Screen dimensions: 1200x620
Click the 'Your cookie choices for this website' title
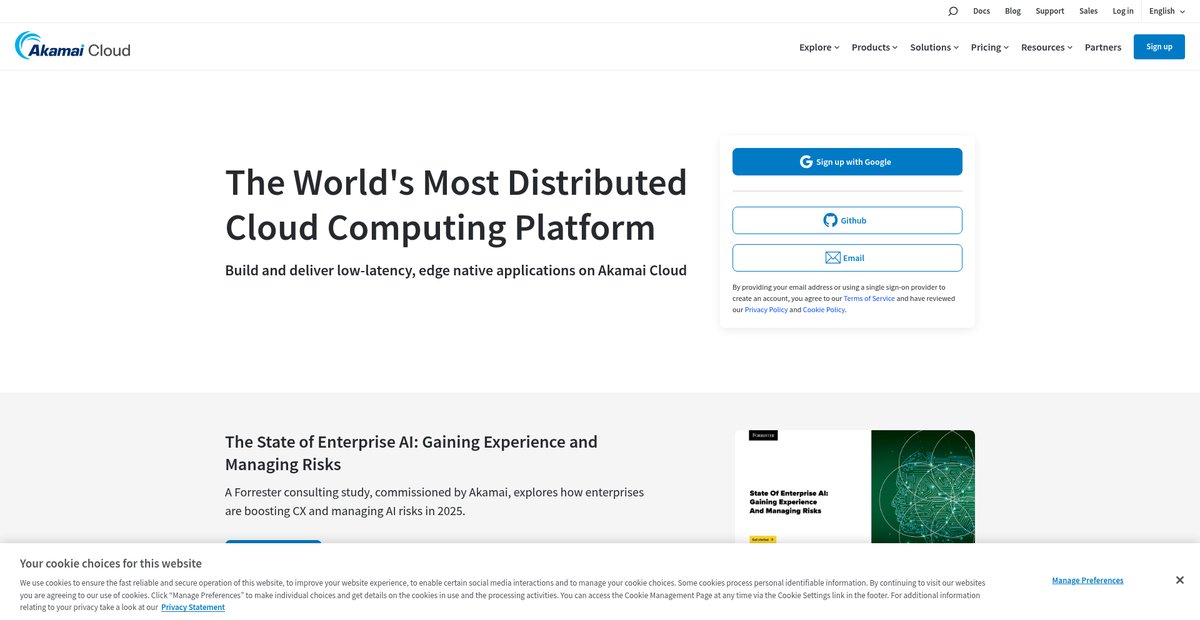point(111,563)
